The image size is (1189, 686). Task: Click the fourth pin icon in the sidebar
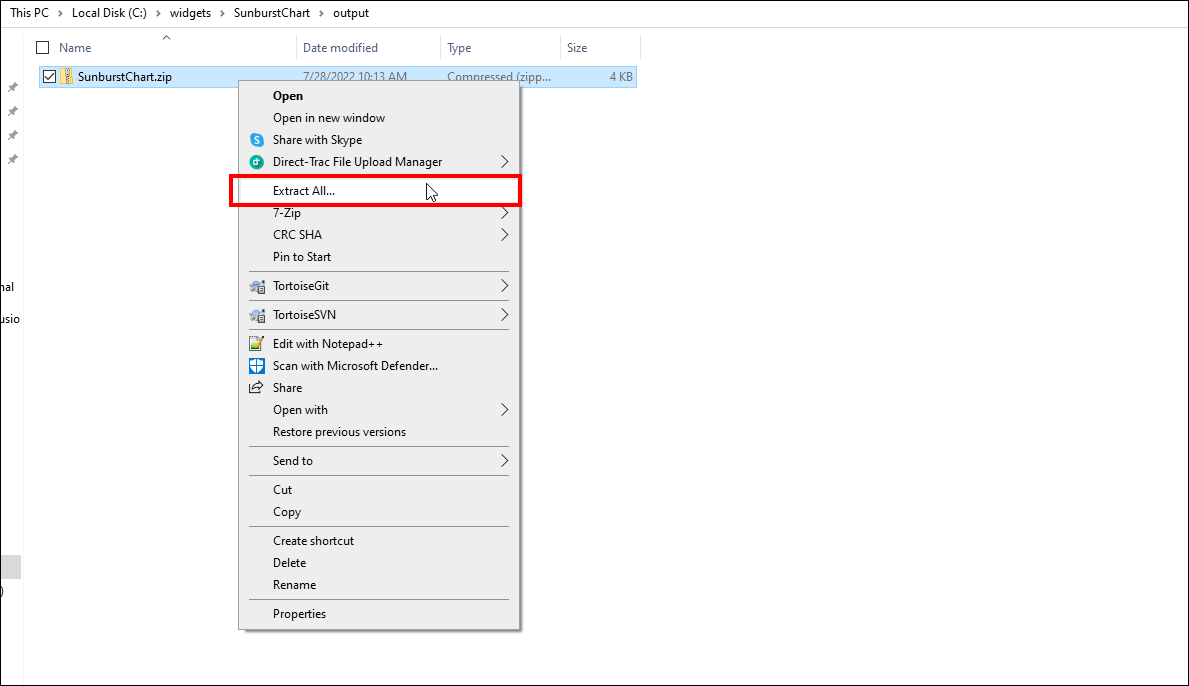pos(13,160)
